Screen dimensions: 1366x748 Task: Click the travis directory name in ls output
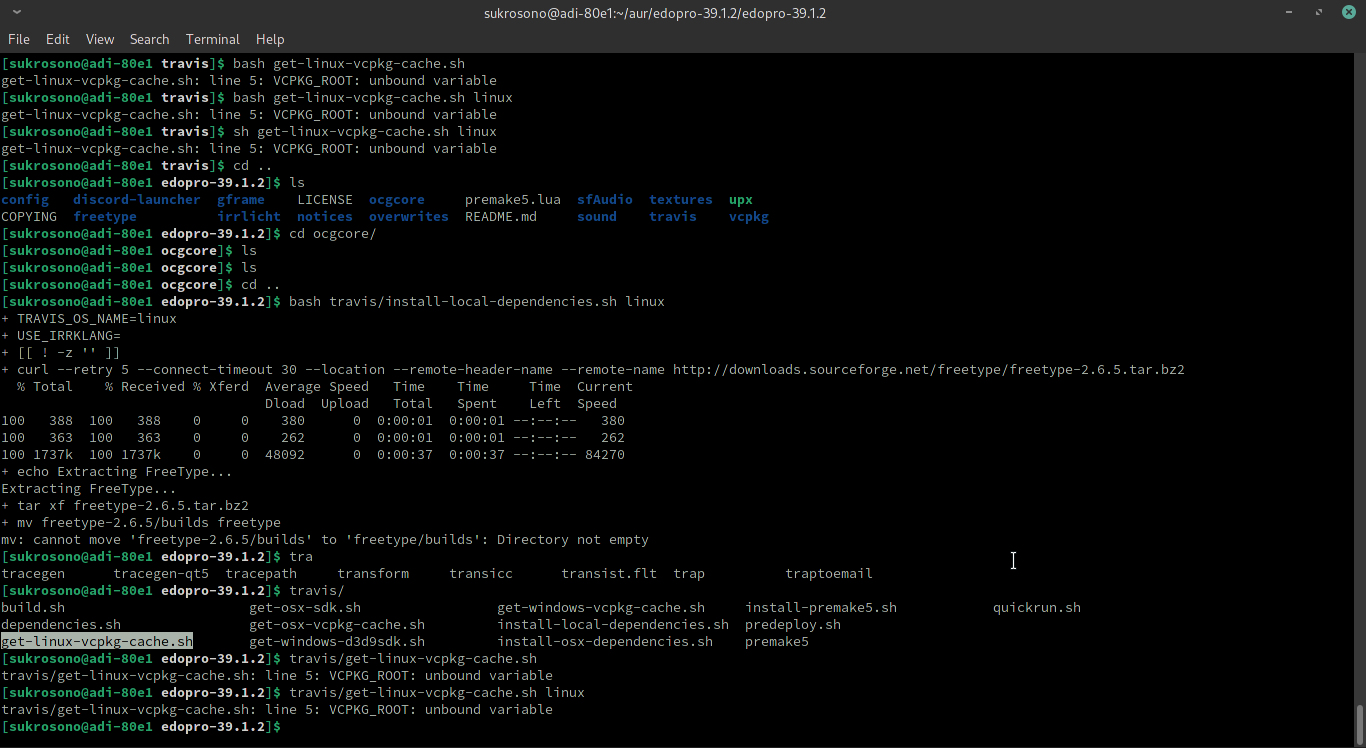pos(672,216)
